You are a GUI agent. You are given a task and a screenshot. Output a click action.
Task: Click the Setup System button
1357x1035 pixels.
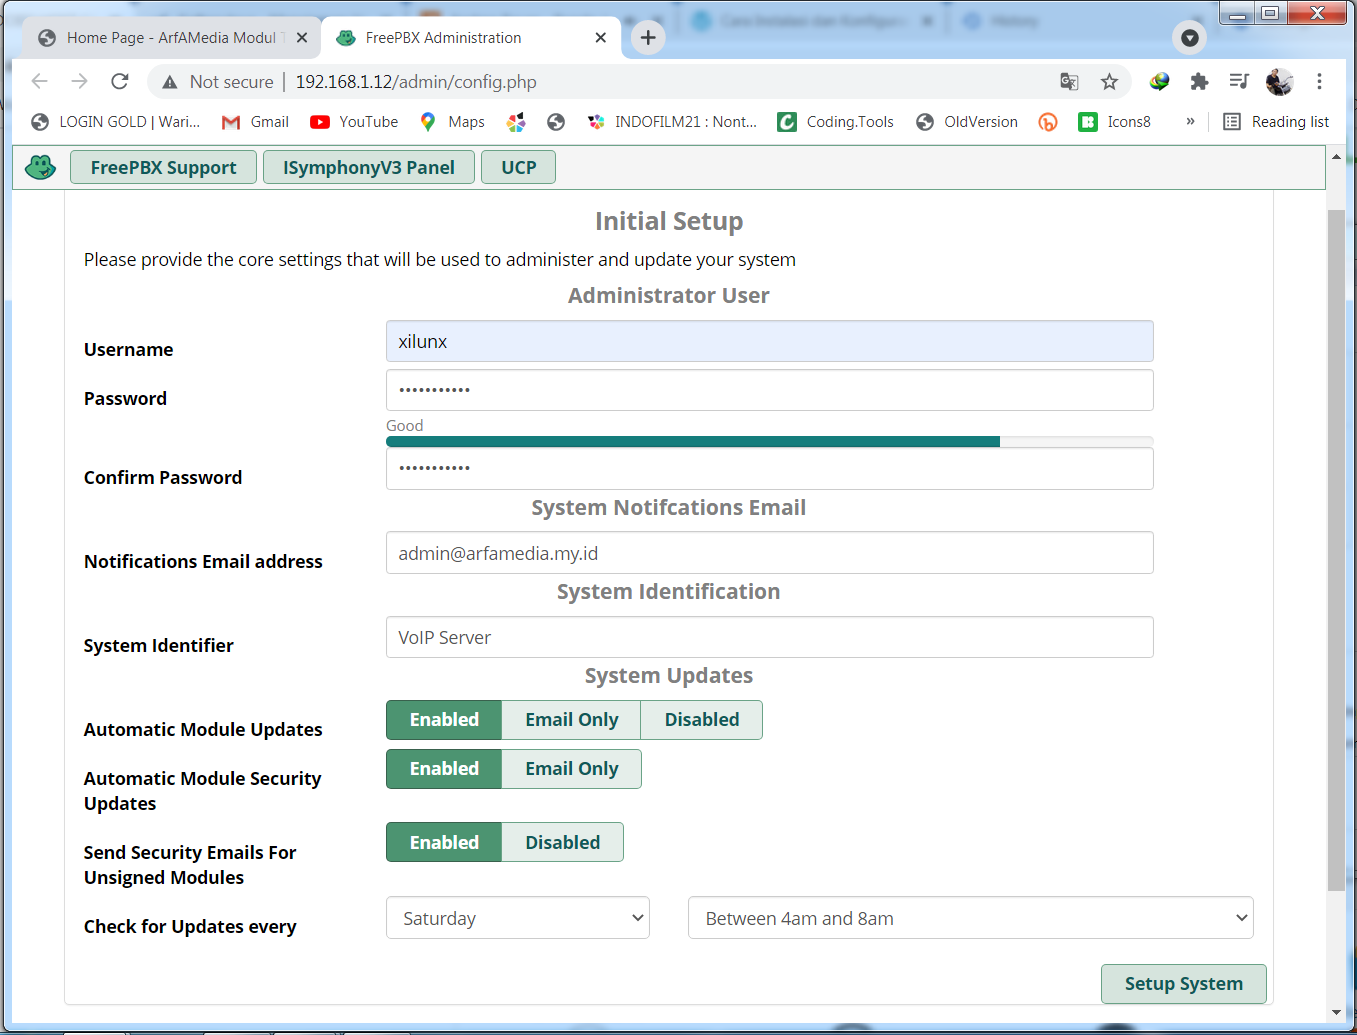(x=1183, y=984)
